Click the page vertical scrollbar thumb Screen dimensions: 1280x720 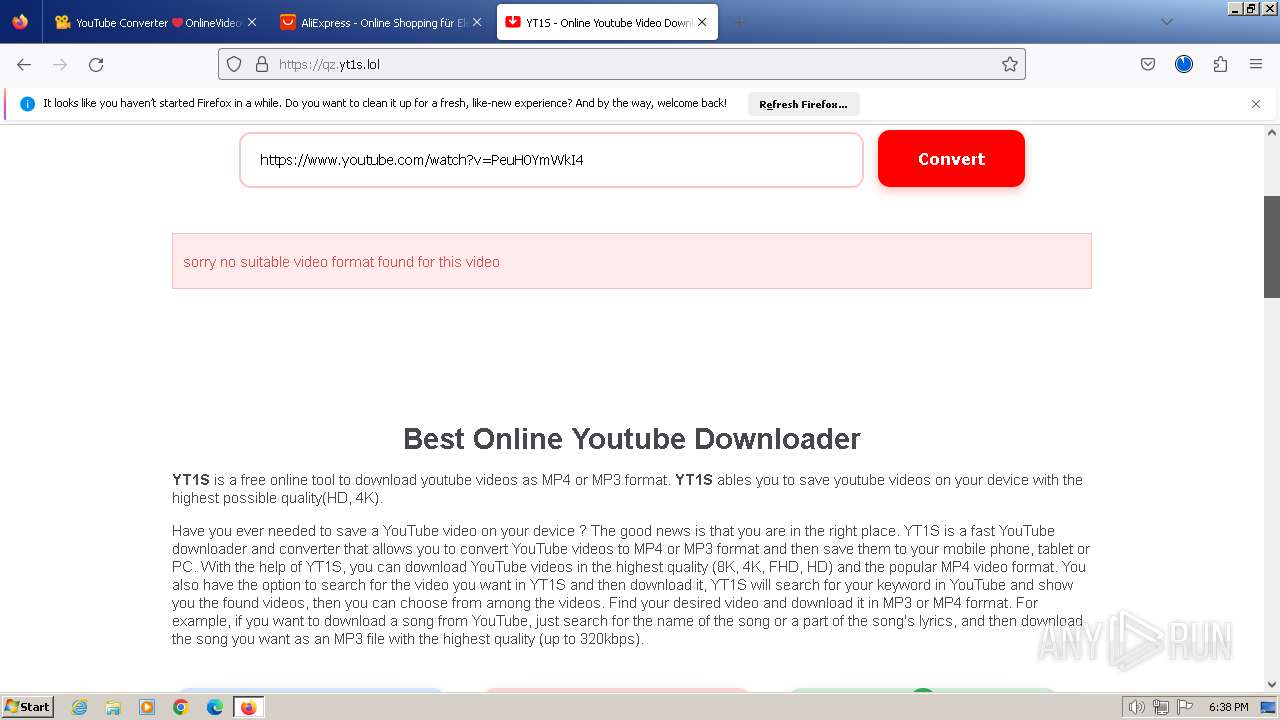coord(1272,247)
